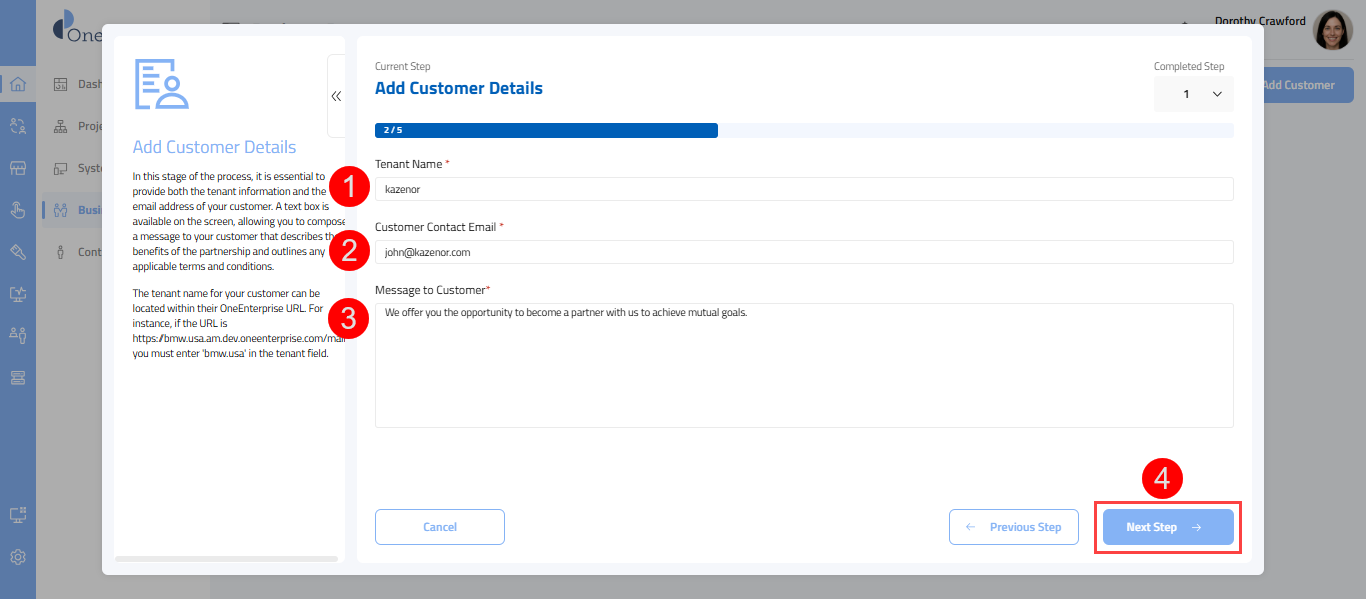Click the user sync icon below Home

pyautogui.click(x=18, y=126)
